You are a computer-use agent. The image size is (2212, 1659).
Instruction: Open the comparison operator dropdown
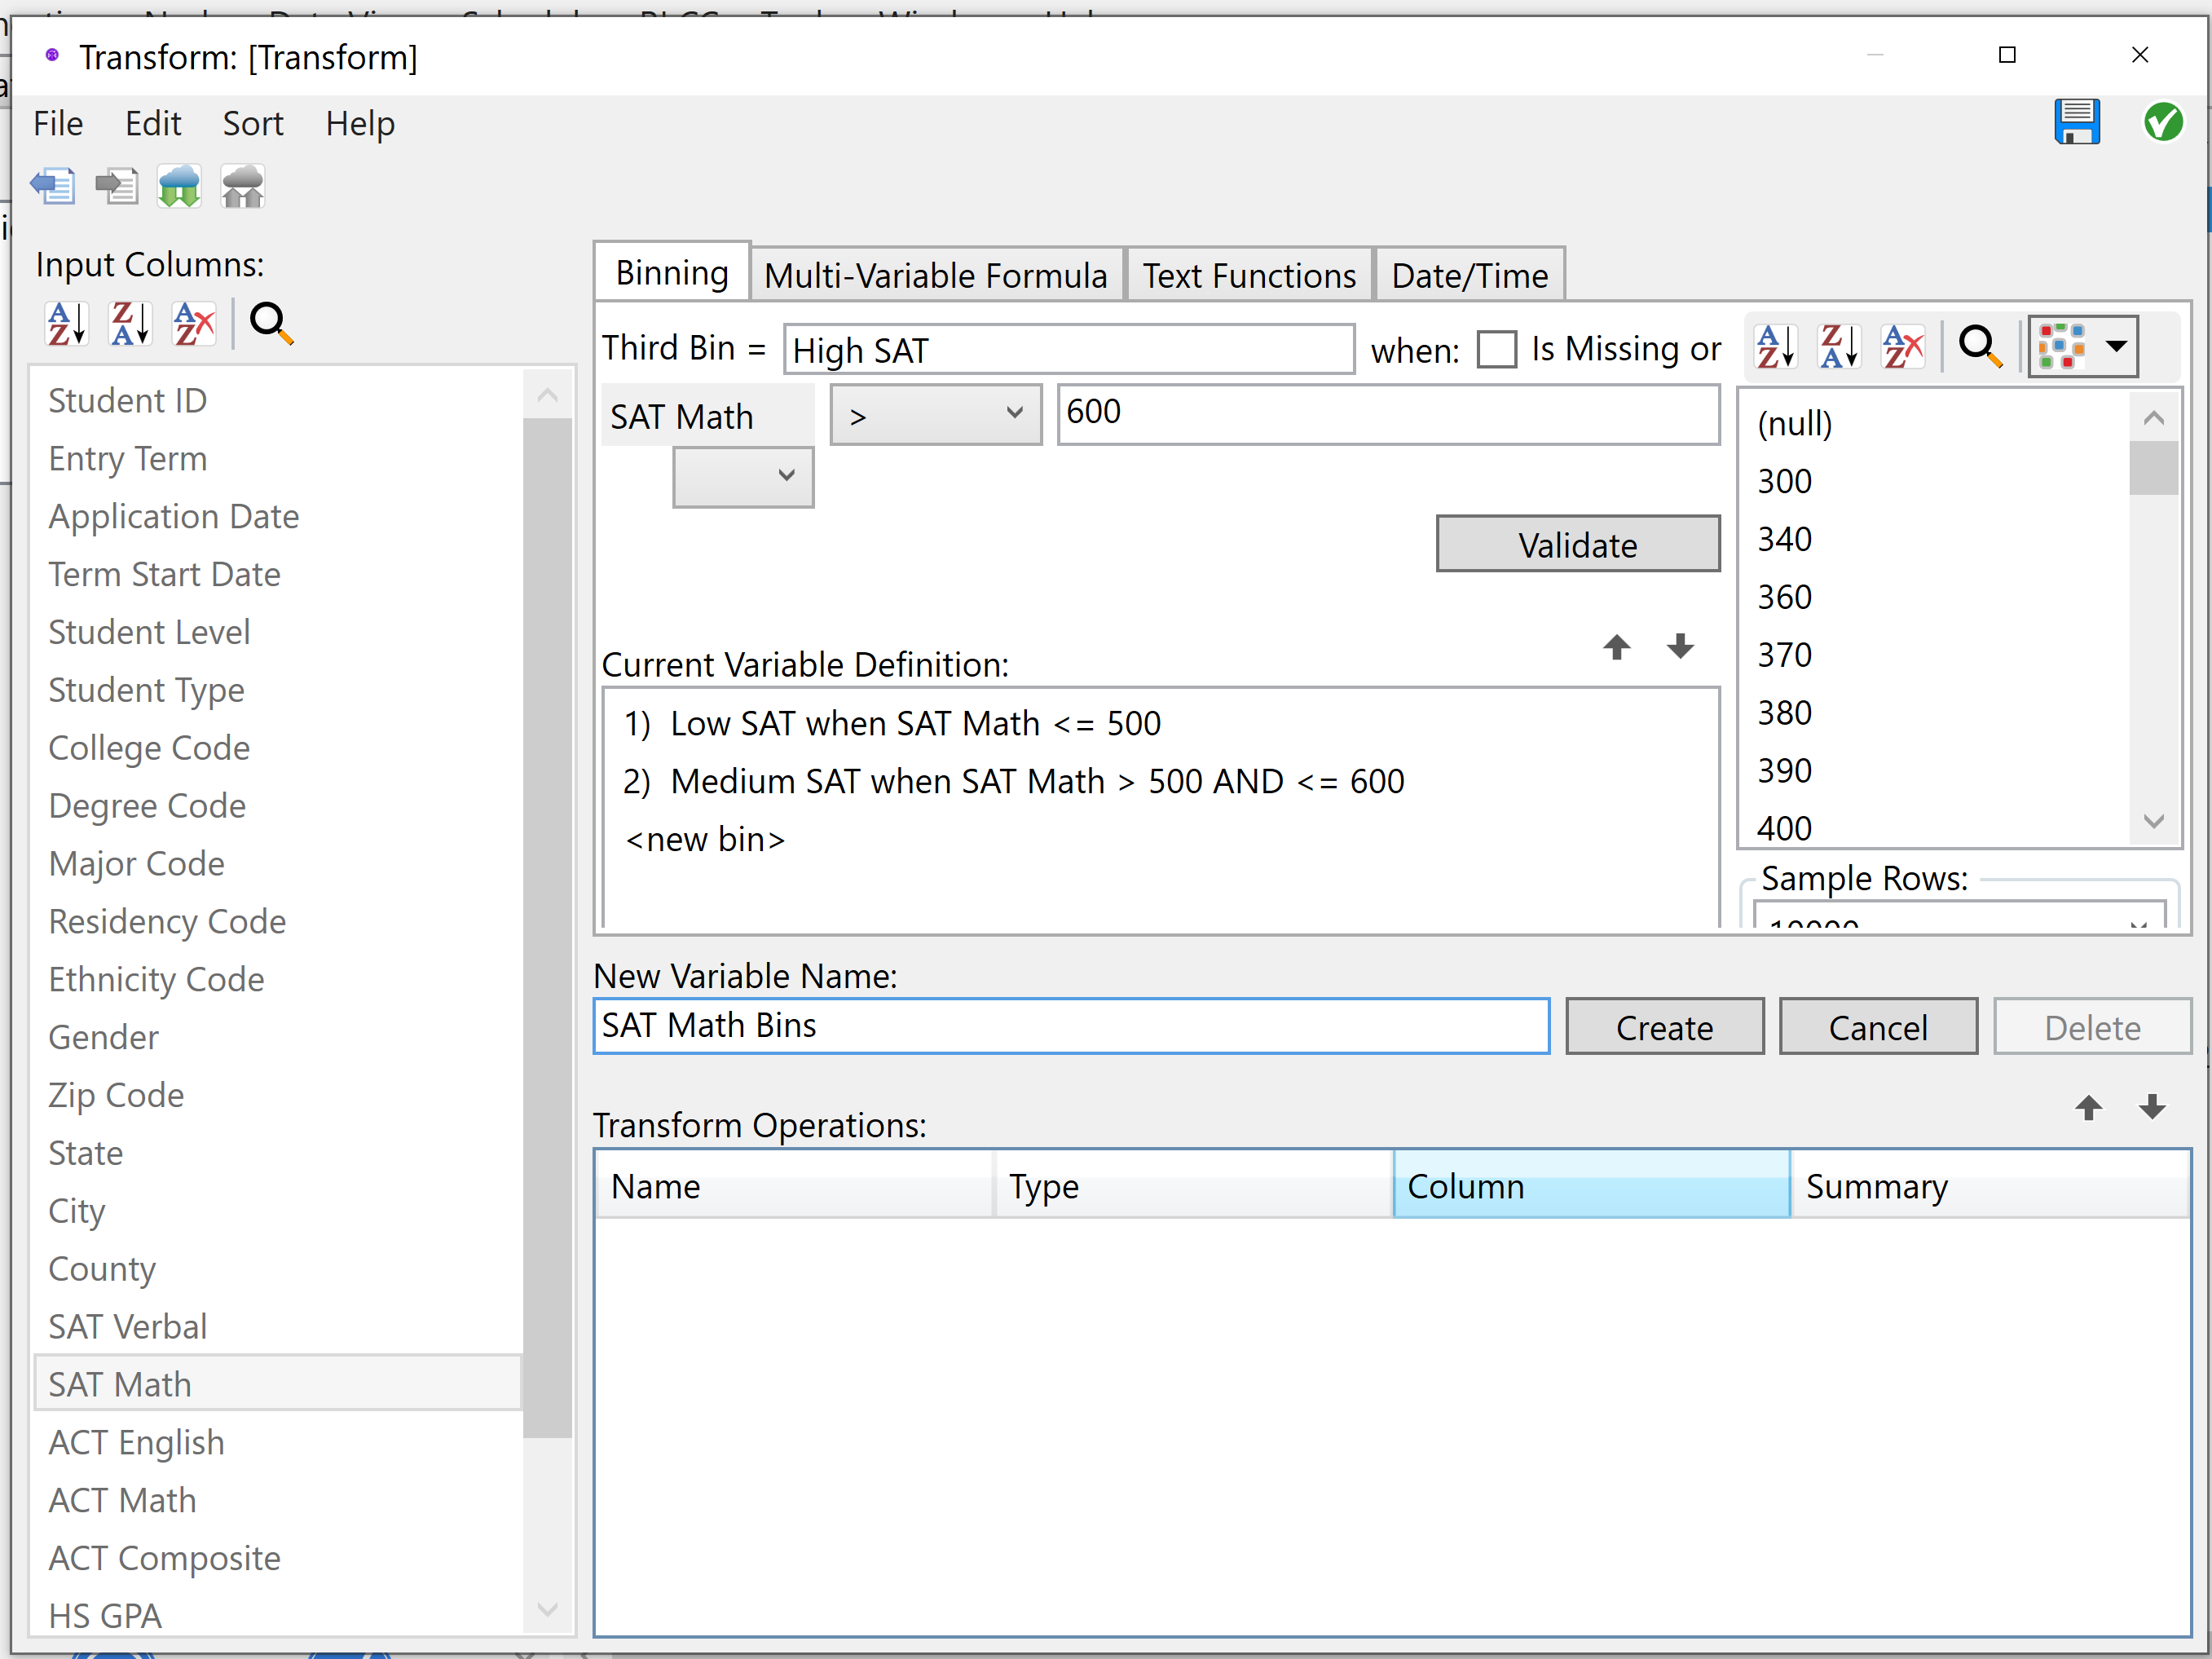click(936, 414)
